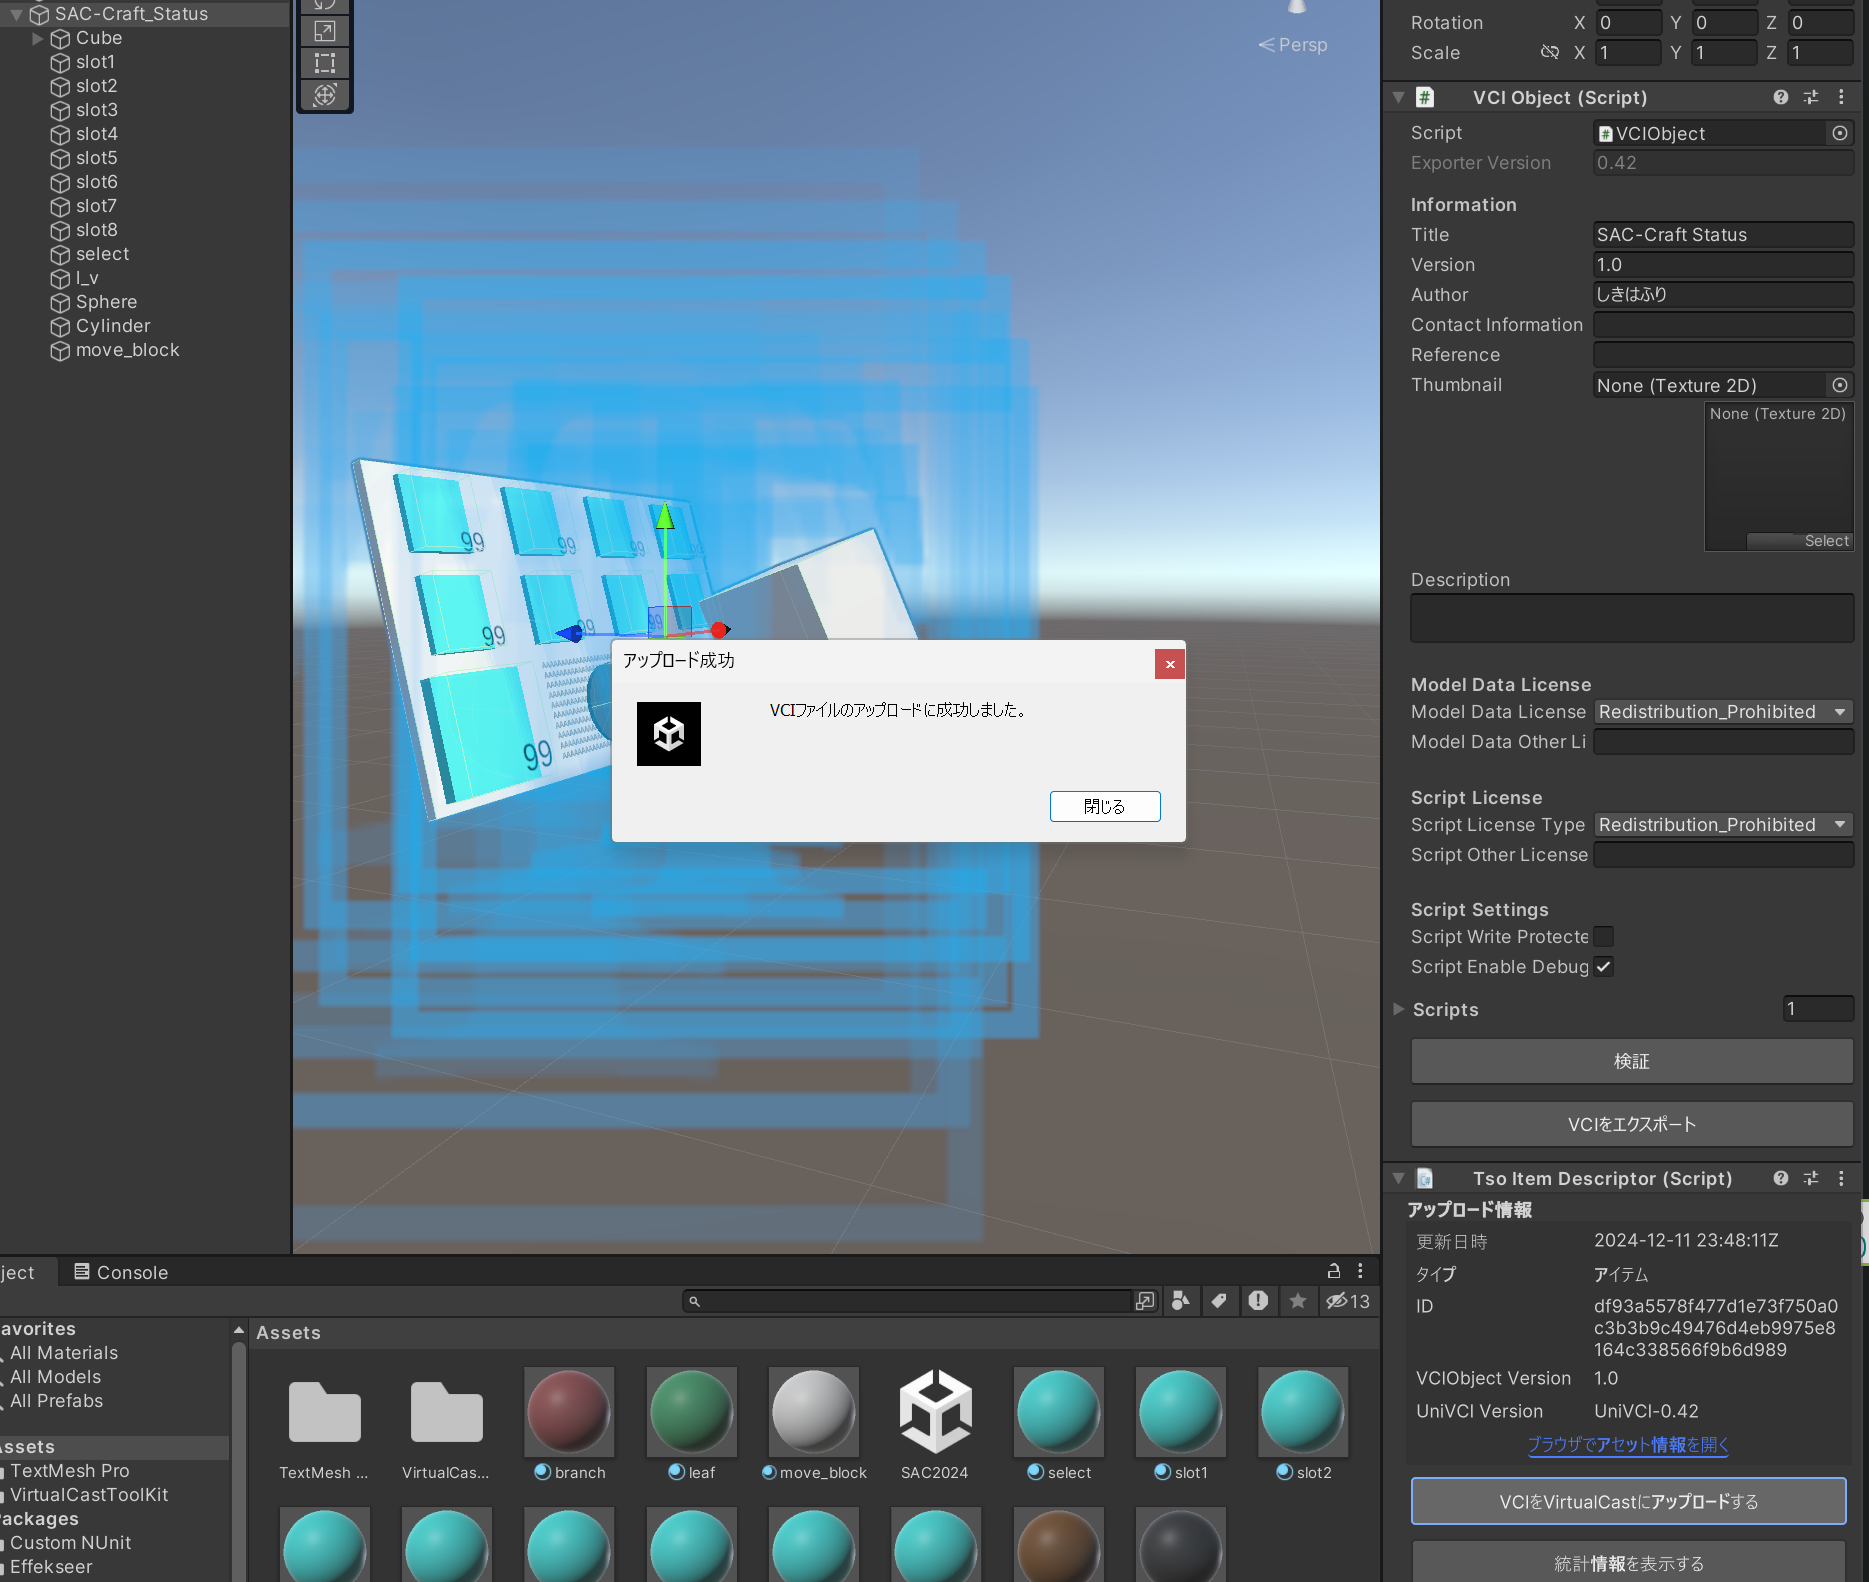1869x1582 pixels.
Task: Select Cylinder object in hierarchy
Action: point(112,326)
